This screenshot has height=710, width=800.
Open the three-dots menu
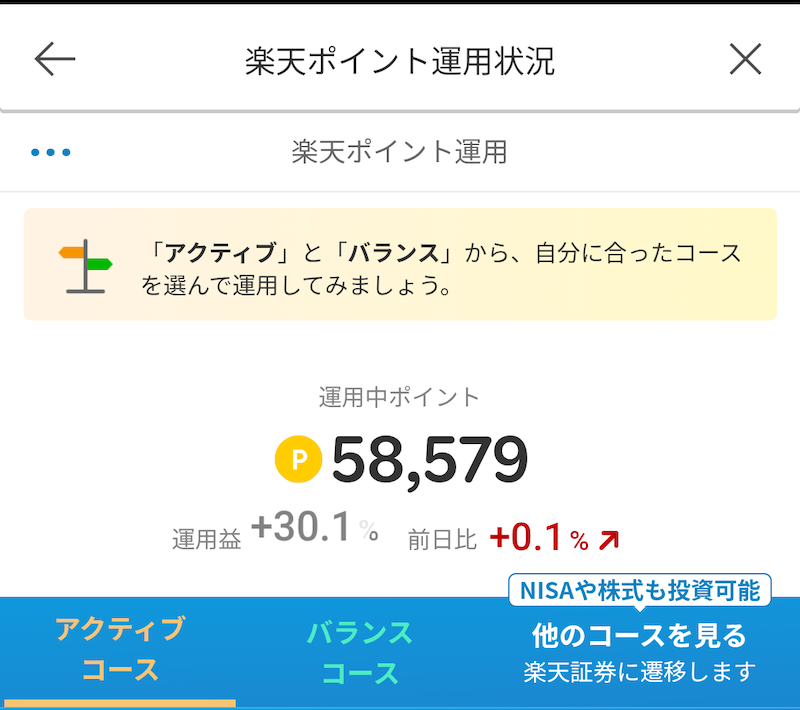coord(50,153)
